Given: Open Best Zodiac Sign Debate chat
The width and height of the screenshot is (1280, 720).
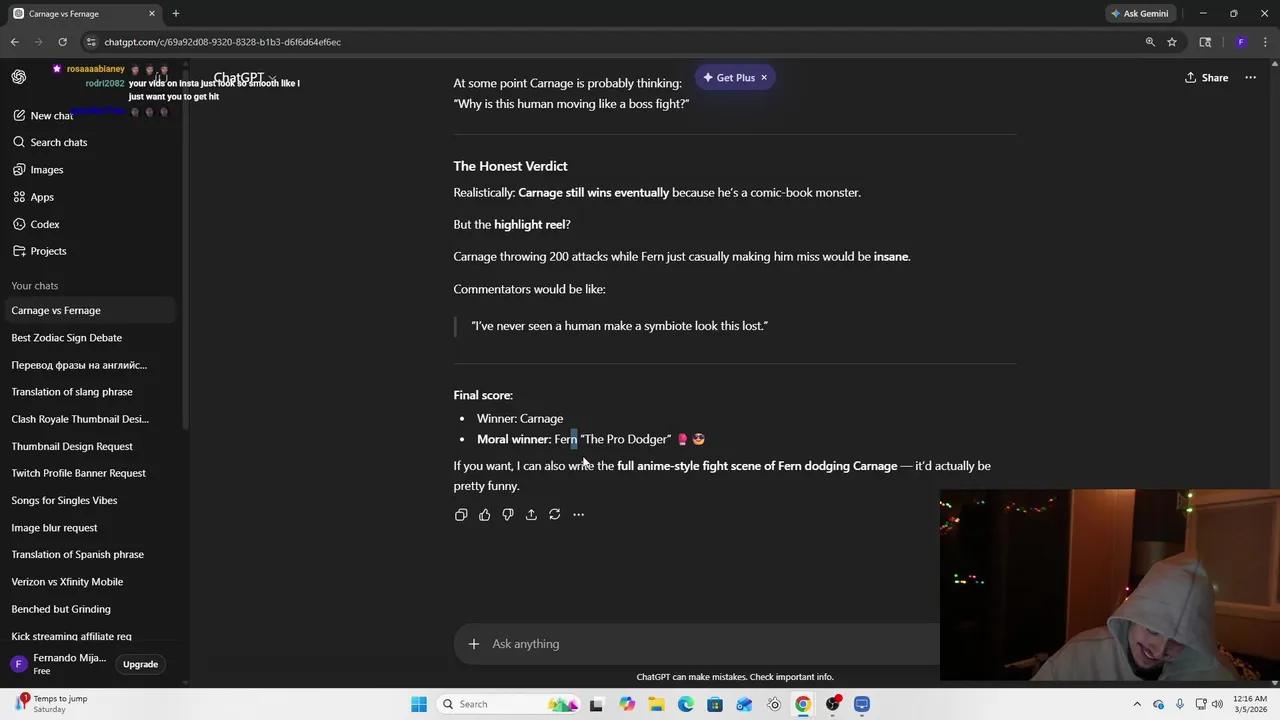Looking at the screenshot, I should click(x=88, y=338).
